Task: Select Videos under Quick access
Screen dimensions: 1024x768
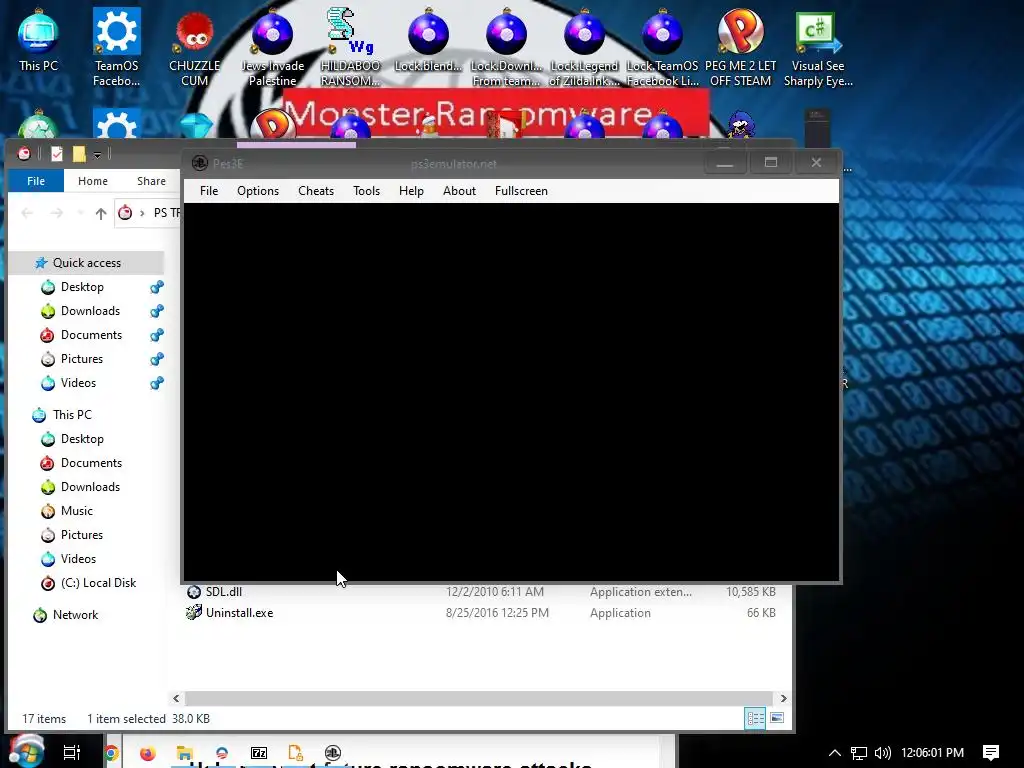Action: [x=78, y=383]
